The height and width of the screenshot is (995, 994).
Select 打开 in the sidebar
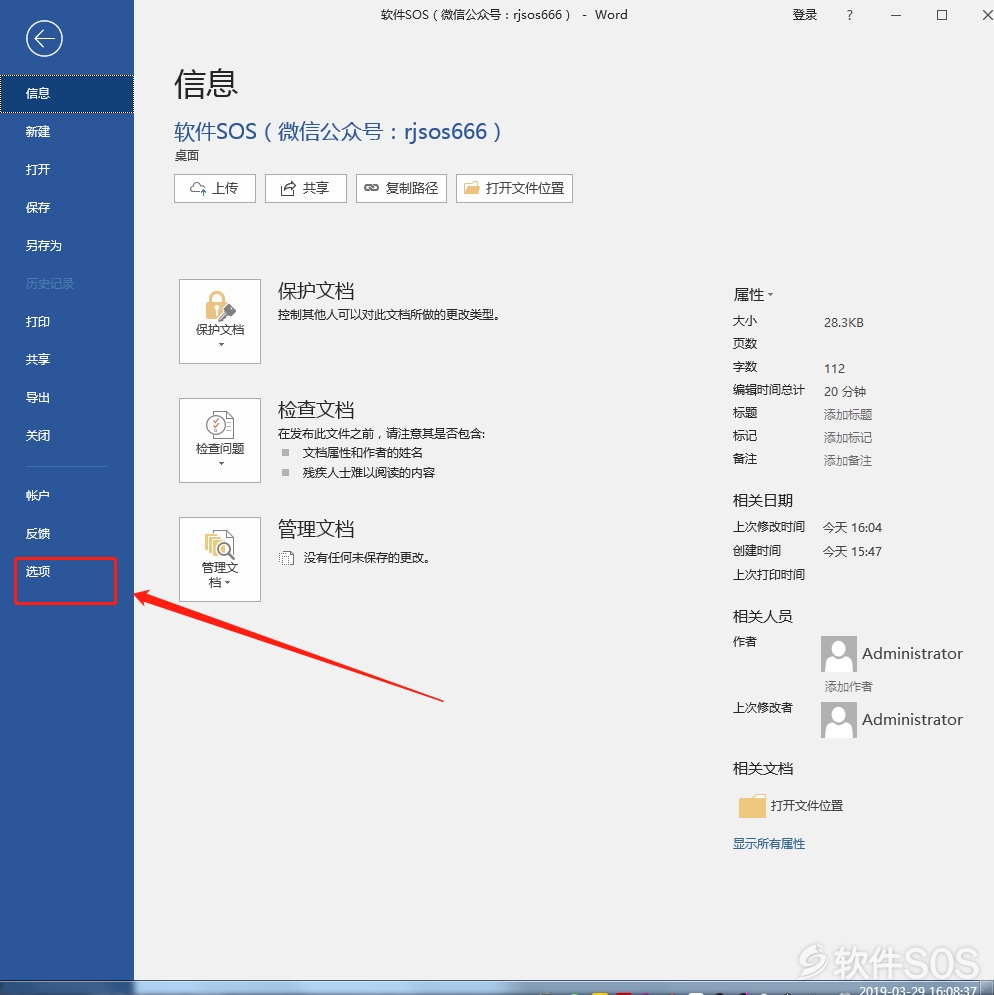(x=67, y=169)
